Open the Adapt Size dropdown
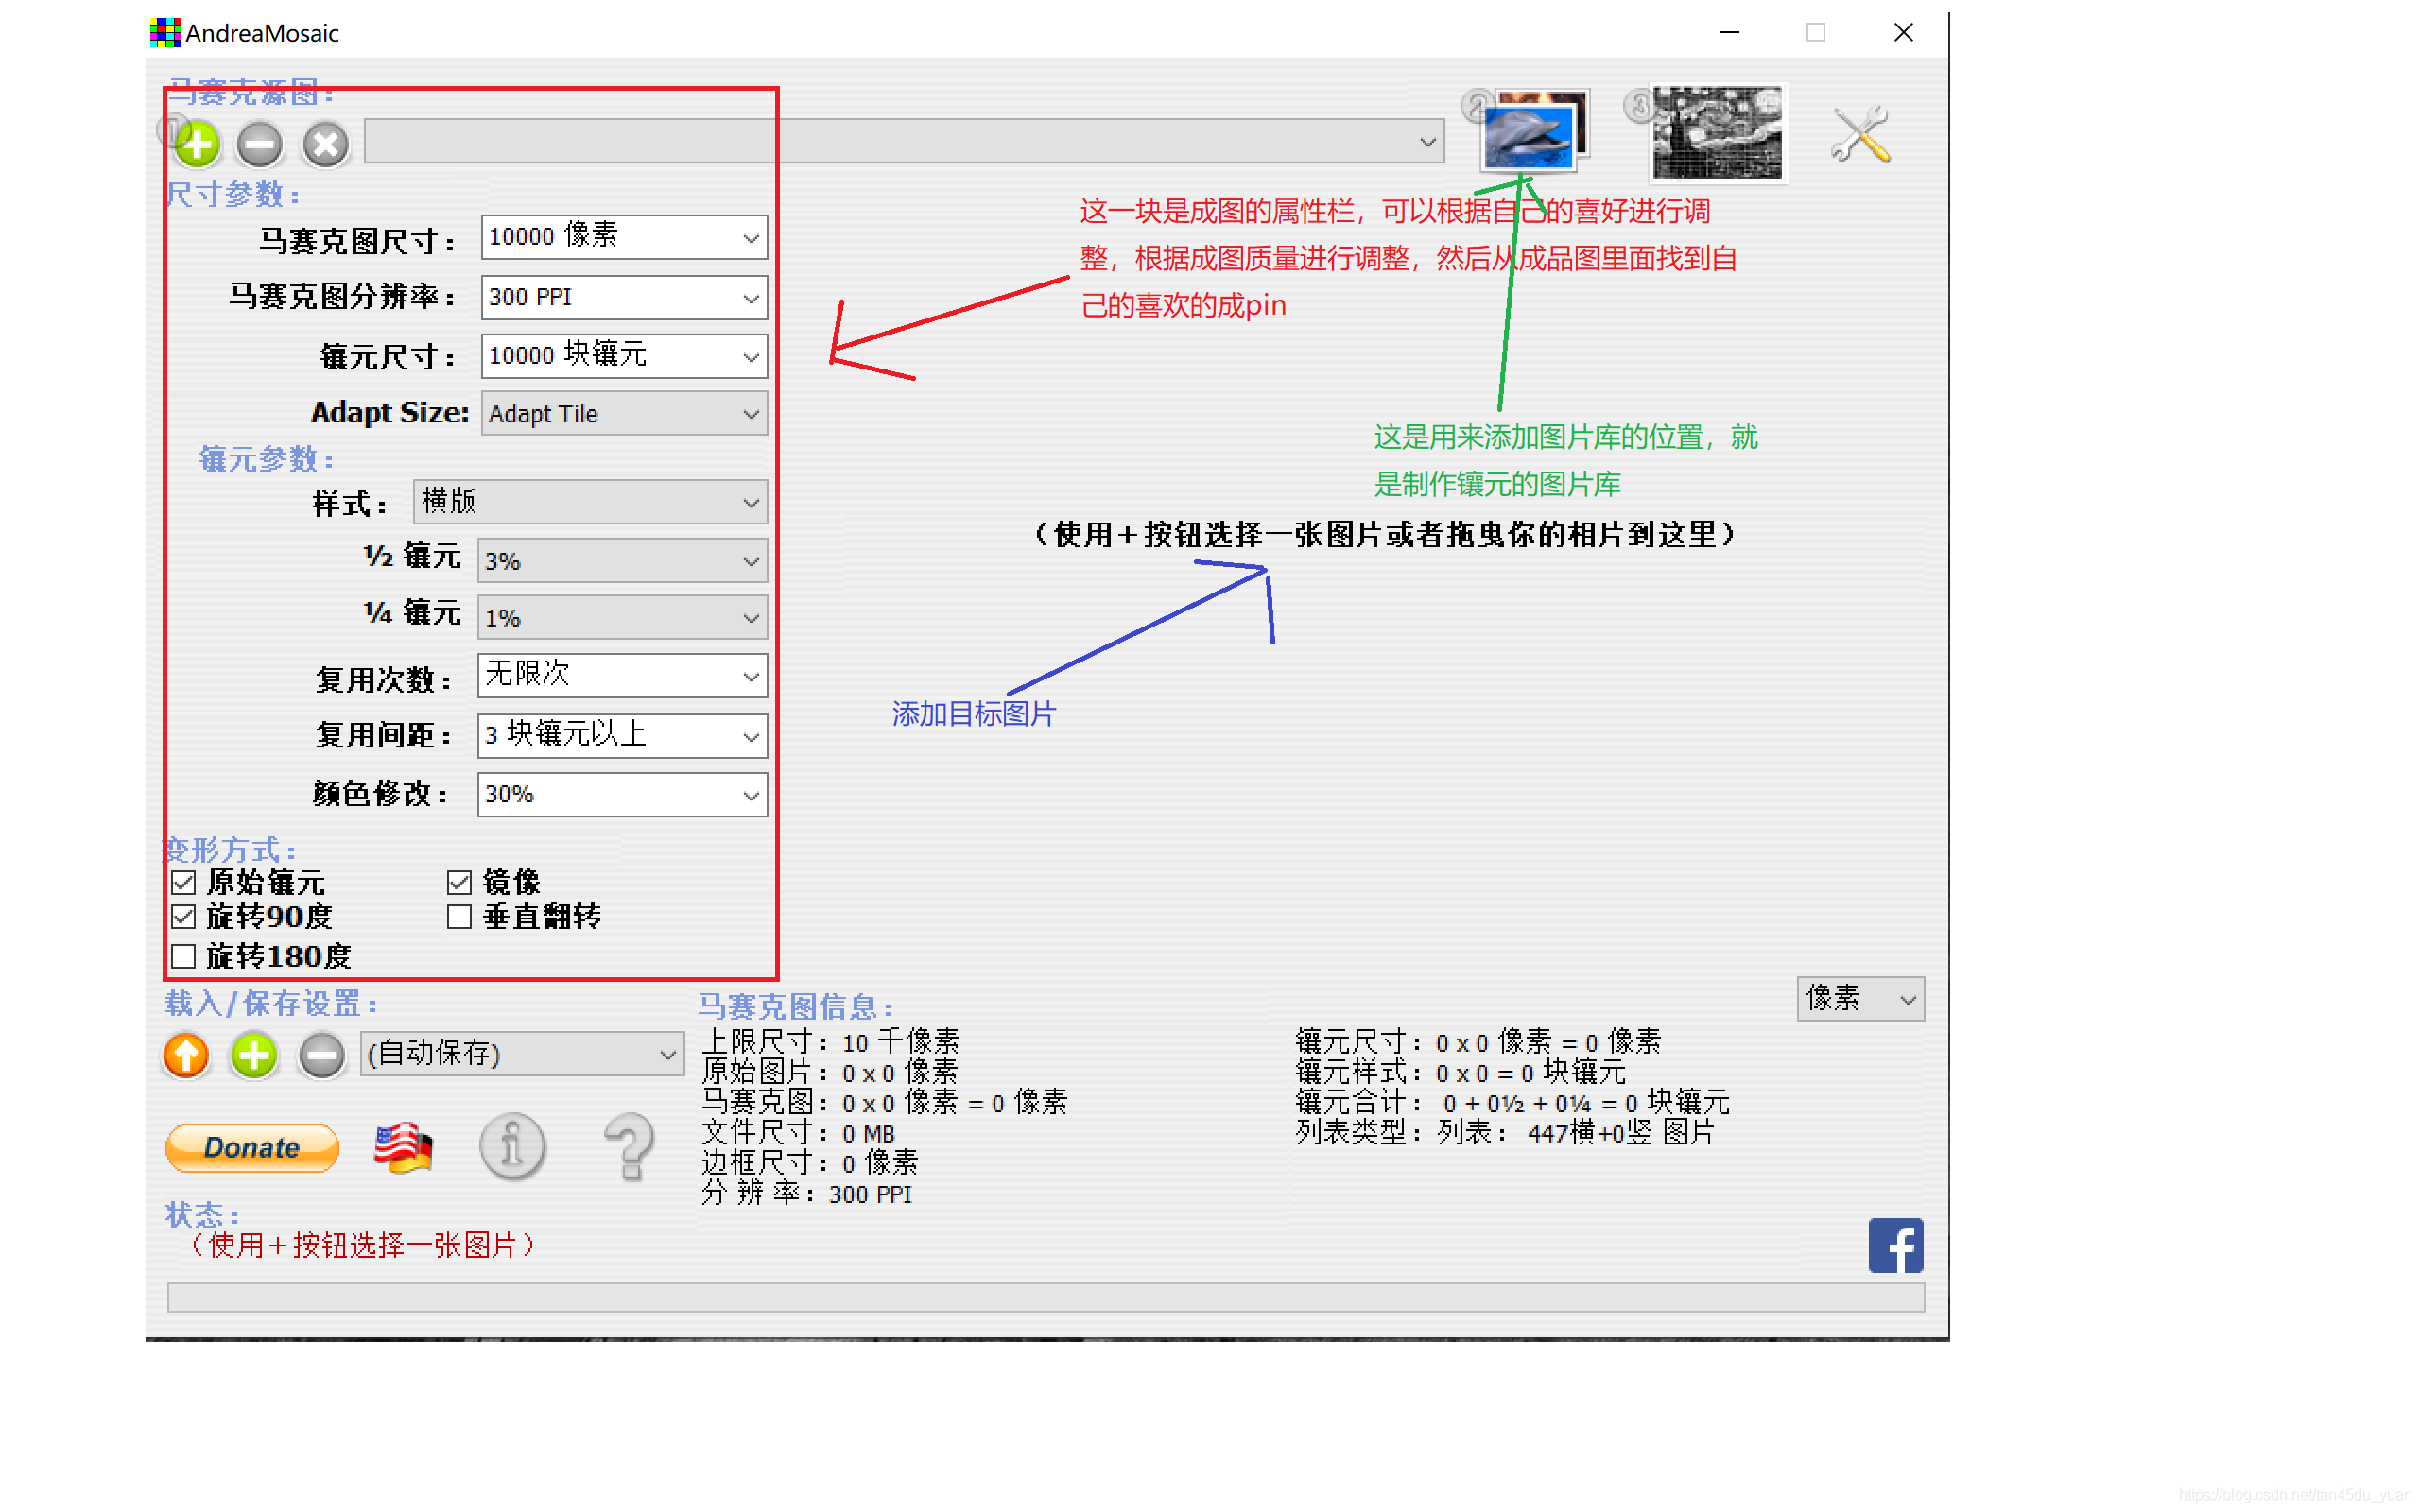Image resolution: width=2420 pixels, height=1512 pixels. point(624,414)
